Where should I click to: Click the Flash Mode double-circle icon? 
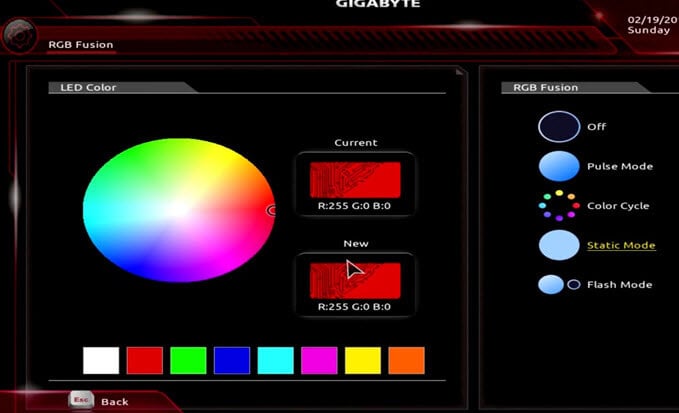point(559,284)
